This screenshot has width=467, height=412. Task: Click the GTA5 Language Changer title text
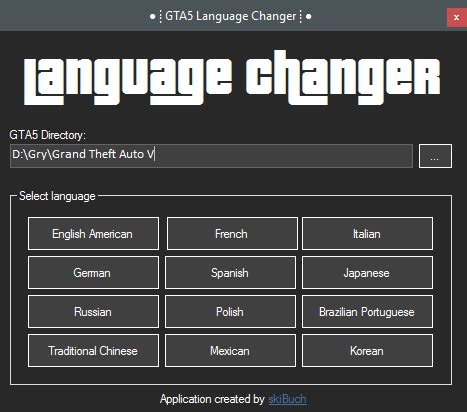click(x=230, y=16)
